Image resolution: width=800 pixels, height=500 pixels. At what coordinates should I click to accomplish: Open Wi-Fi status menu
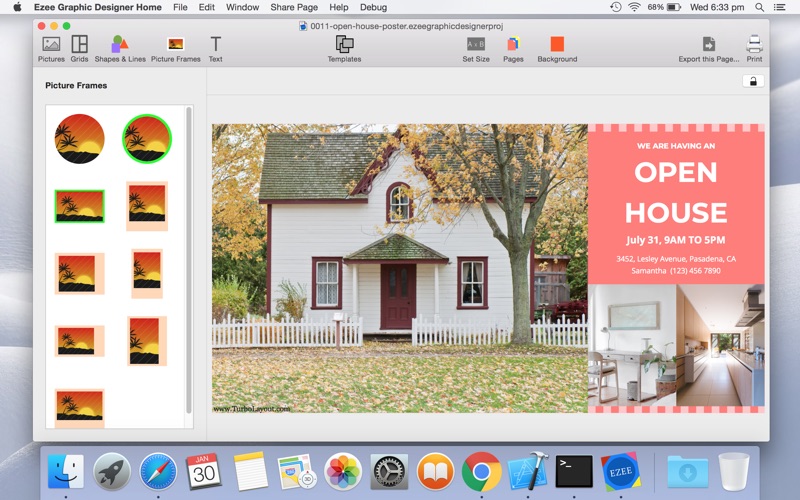point(634,7)
